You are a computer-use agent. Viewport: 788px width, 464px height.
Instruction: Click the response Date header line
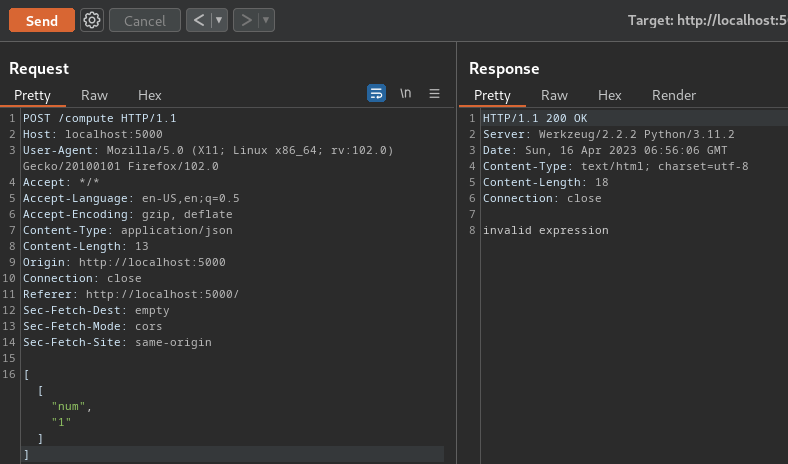(x=605, y=150)
